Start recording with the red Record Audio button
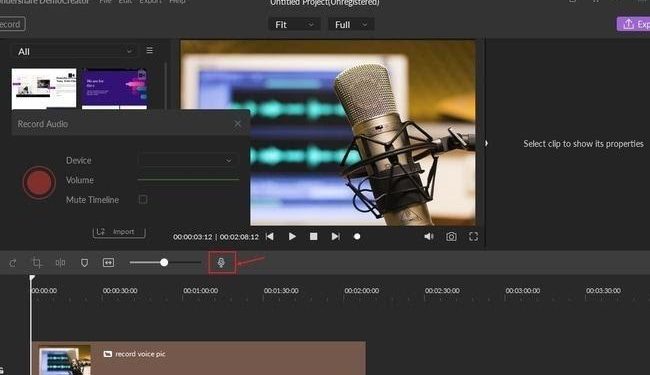The width and height of the screenshot is (650, 375). (x=39, y=183)
